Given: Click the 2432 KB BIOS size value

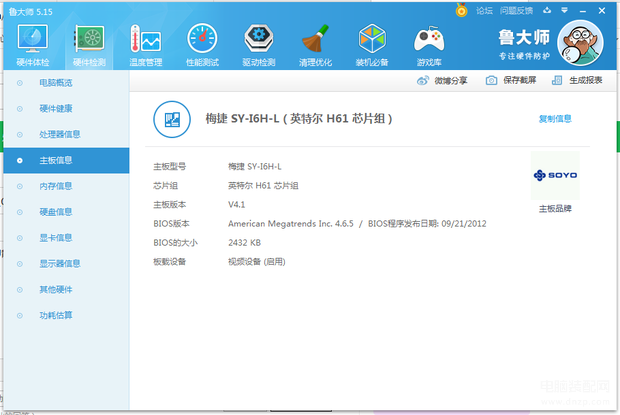Looking at the screenshot, I should click(x=244, y=243).
